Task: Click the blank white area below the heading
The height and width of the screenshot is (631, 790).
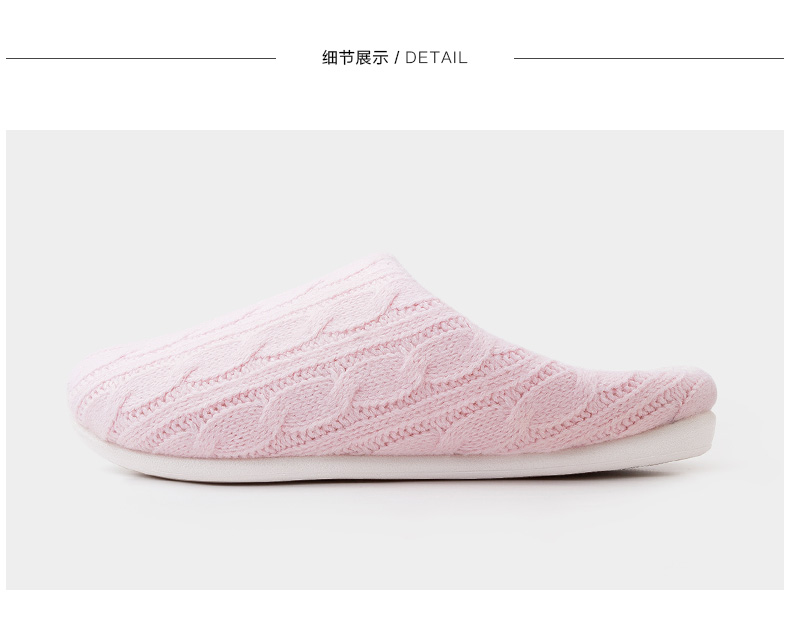Action: click(394, 98)
